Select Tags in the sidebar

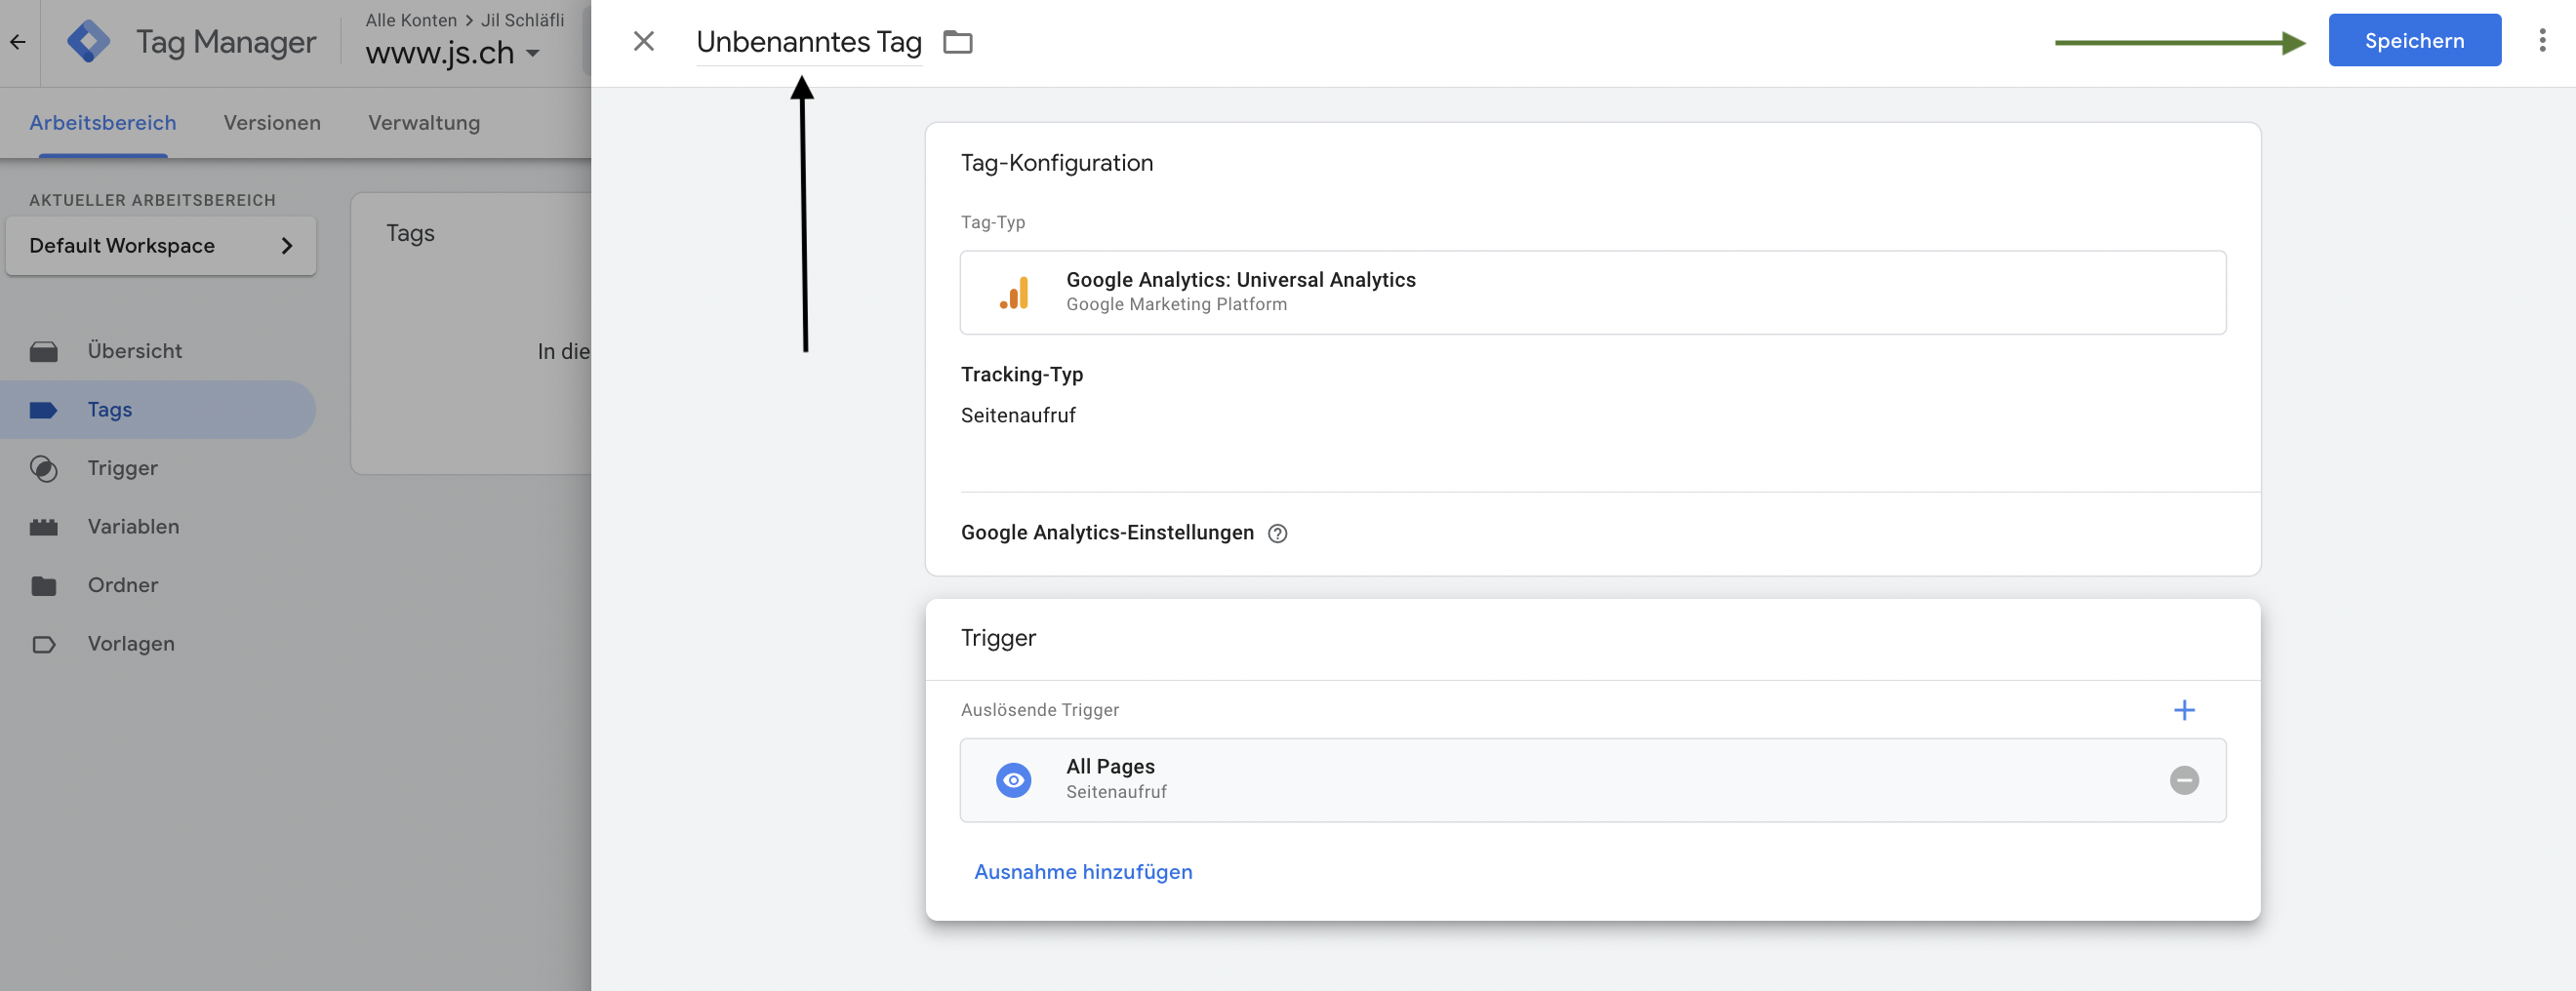[x=158, y=410]
